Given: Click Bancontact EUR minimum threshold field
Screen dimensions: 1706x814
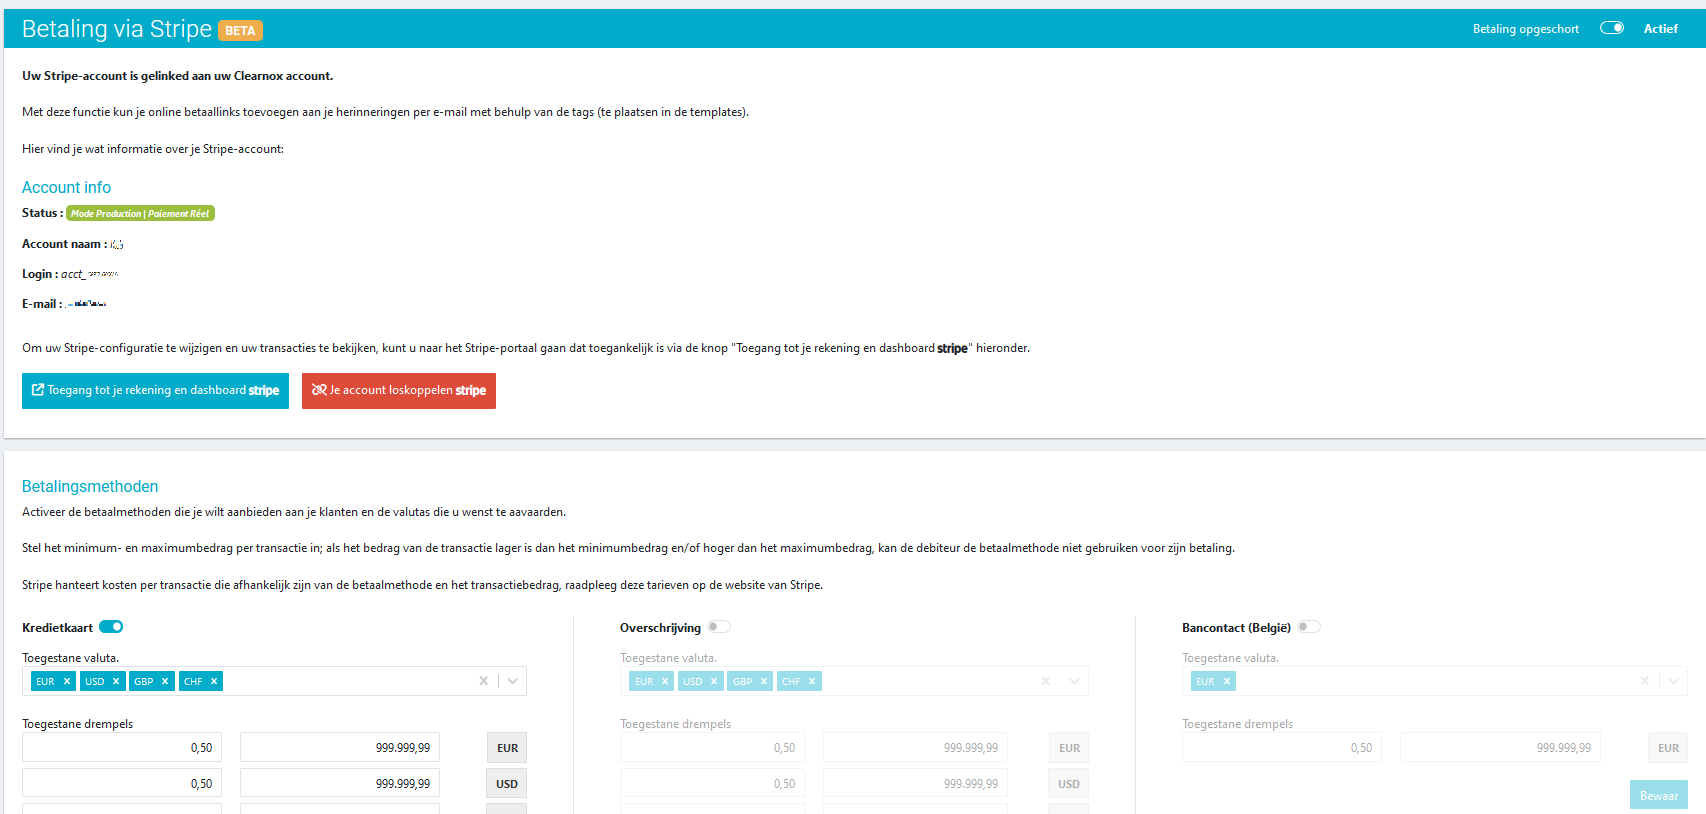Looking at the screenshot, I should click(x=1282, y=747).
